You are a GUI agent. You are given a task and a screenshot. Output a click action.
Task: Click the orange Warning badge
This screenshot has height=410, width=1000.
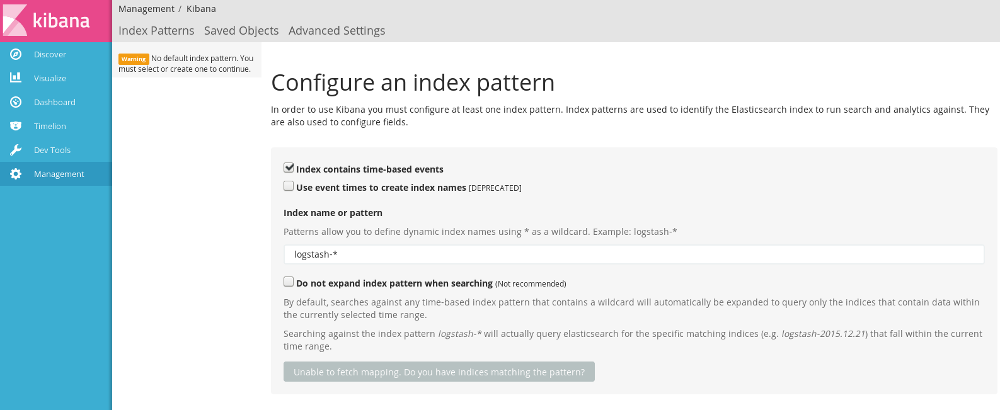pyautogui.click(x=133, y=59)
